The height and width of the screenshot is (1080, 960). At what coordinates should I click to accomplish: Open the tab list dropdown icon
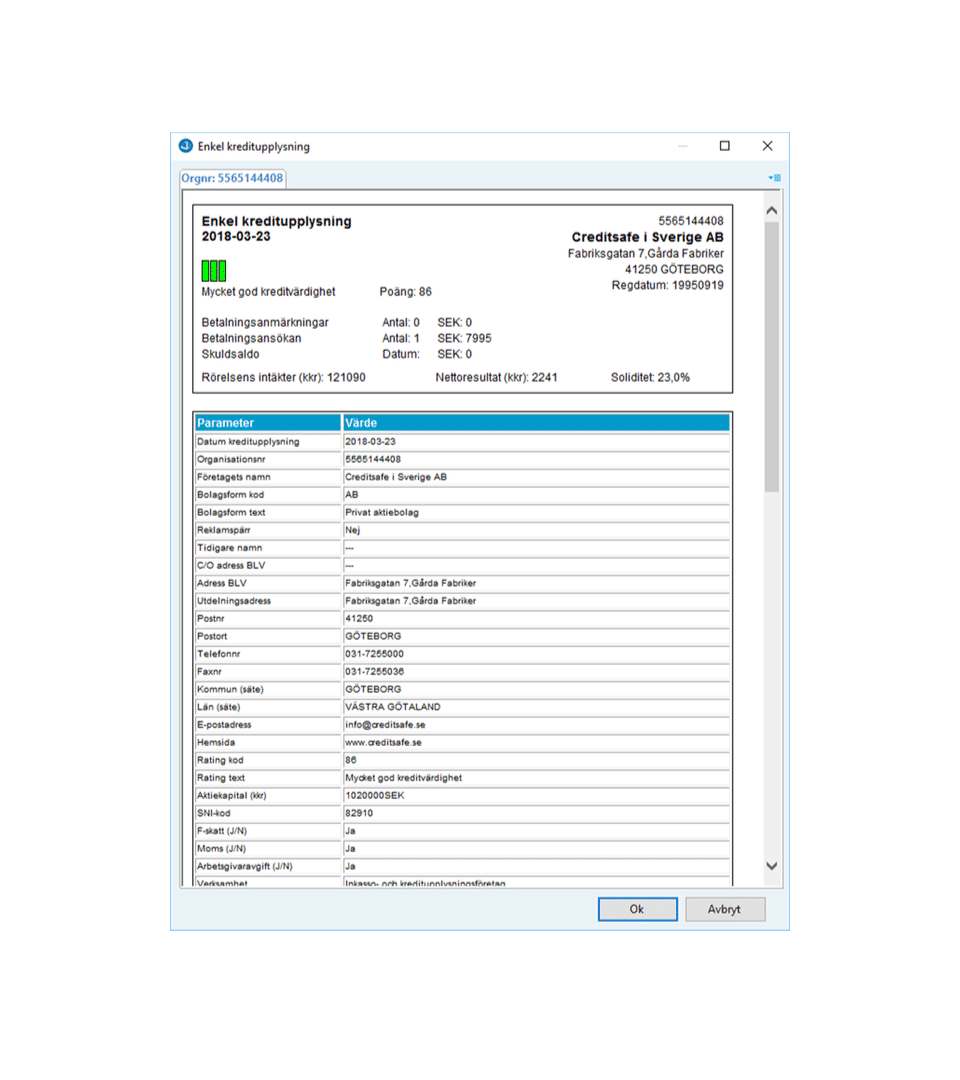[775, 178]
